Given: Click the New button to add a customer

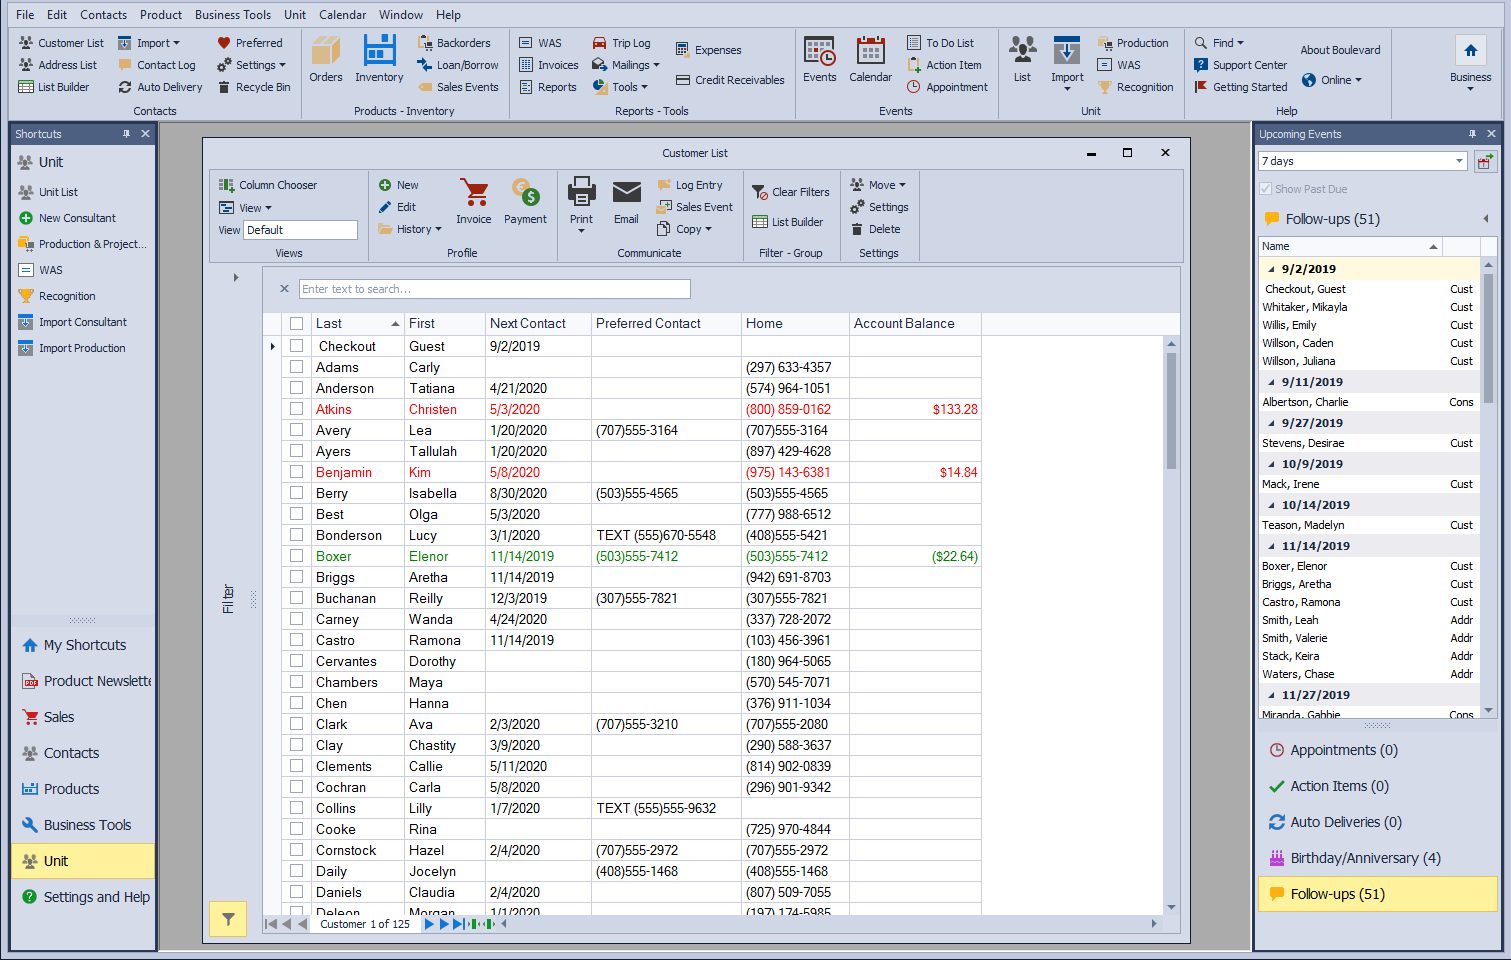Looking at the screenshot, I should [398, 184].
